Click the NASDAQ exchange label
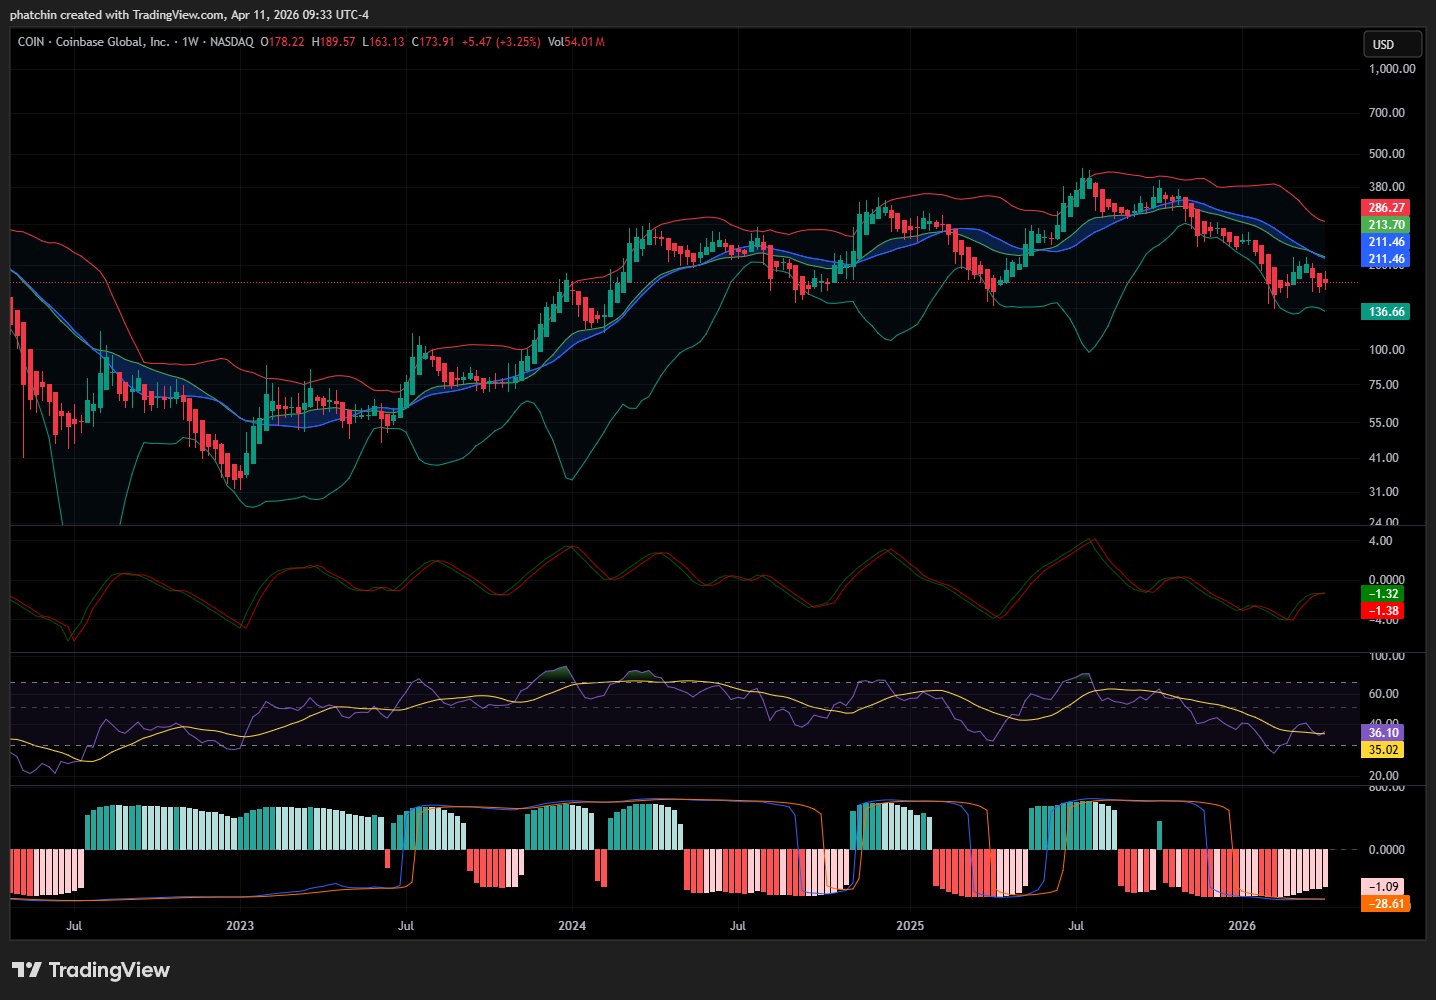This screenshot has width=1436, height=1000. point(231,42)
